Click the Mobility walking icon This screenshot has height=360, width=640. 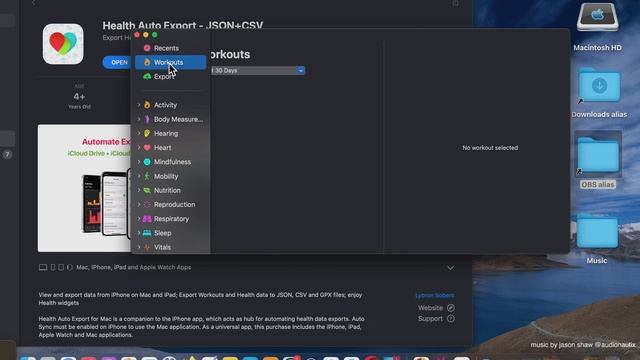[147, 176]
